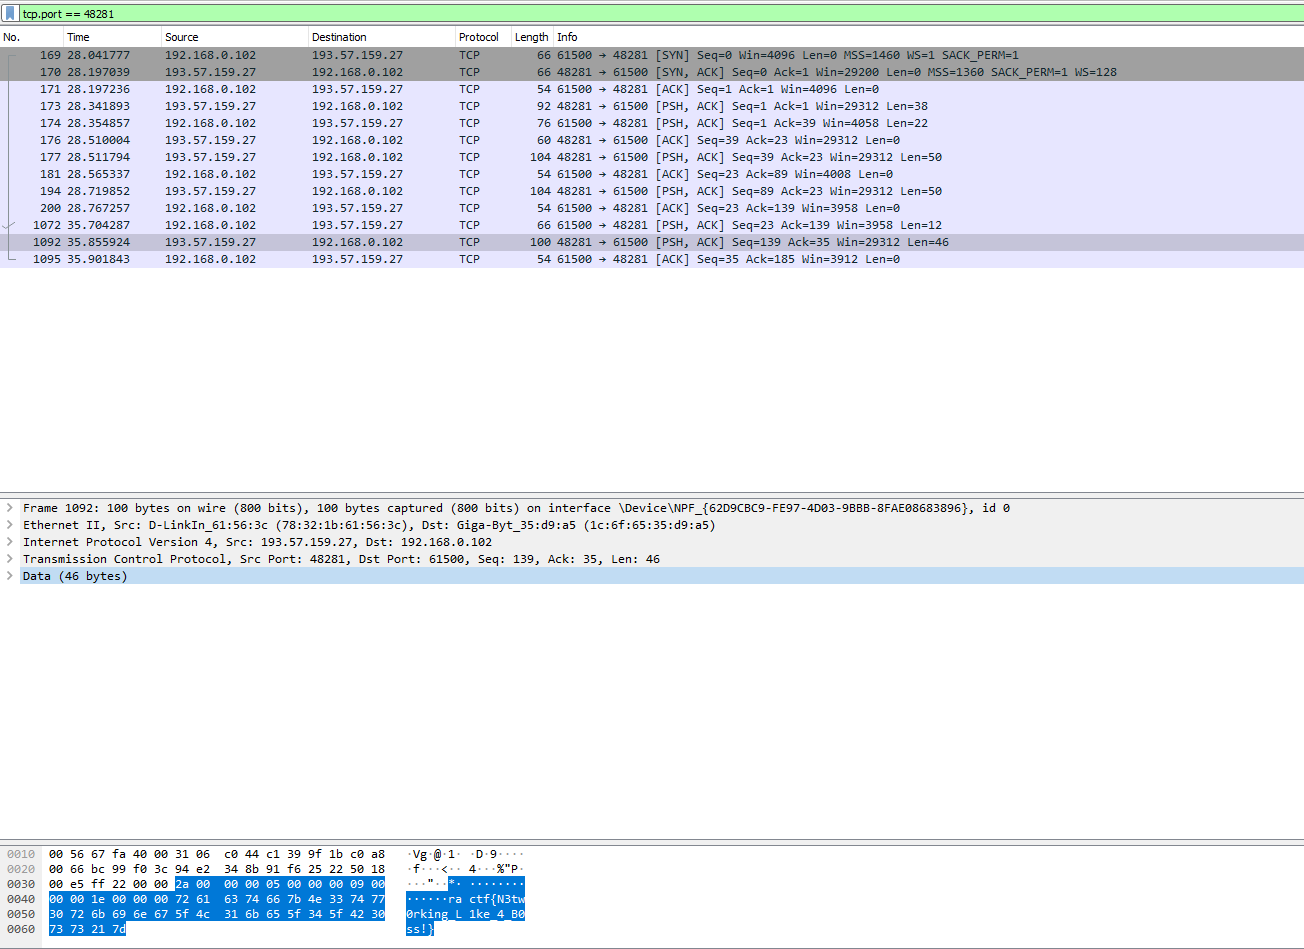Click the Data (46 bytes) label
The image size is (1304, 949).
click(x=75, y=576)
